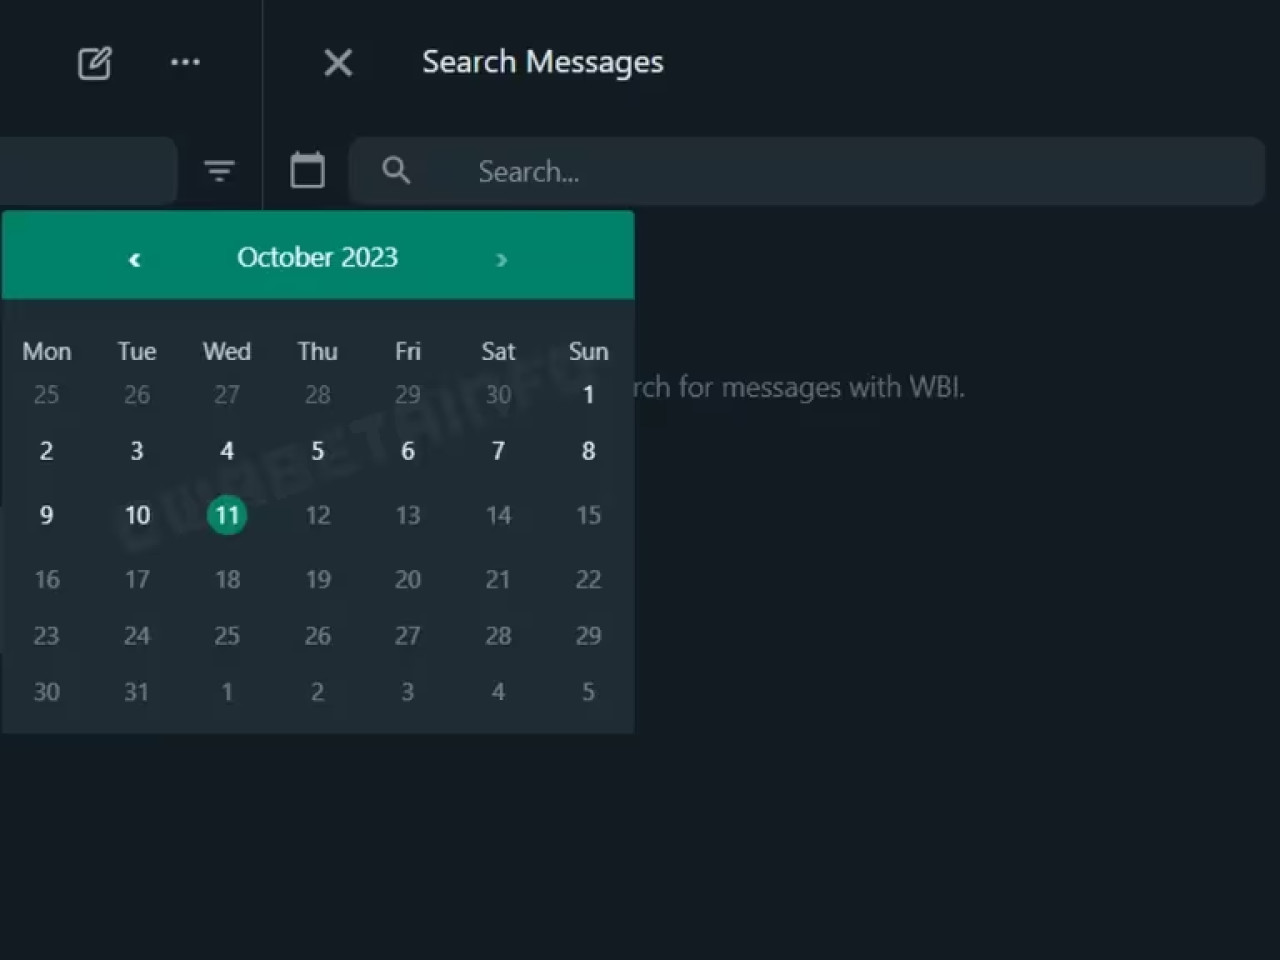Click October 15 in the calendar
This screenshot has width=1280, height=960.
pyautogui.click(x=588, y=515)
